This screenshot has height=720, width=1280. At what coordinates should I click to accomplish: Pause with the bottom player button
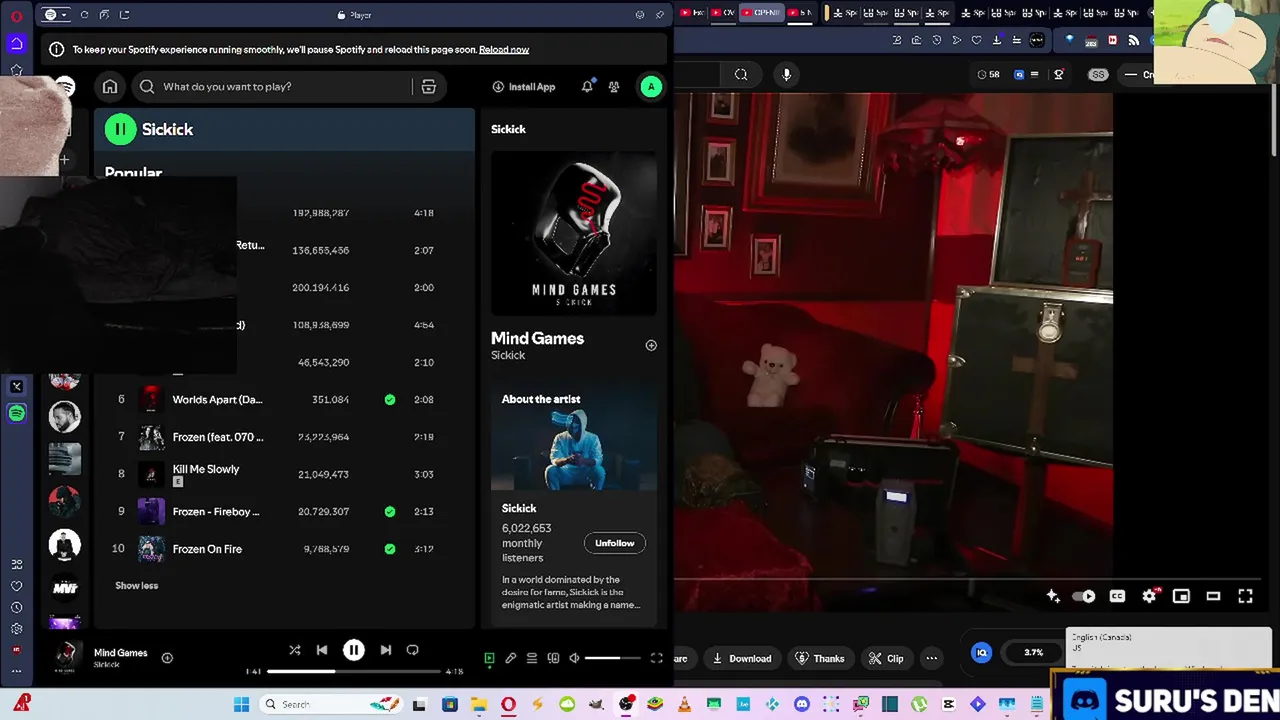click(x=354, y=650)
